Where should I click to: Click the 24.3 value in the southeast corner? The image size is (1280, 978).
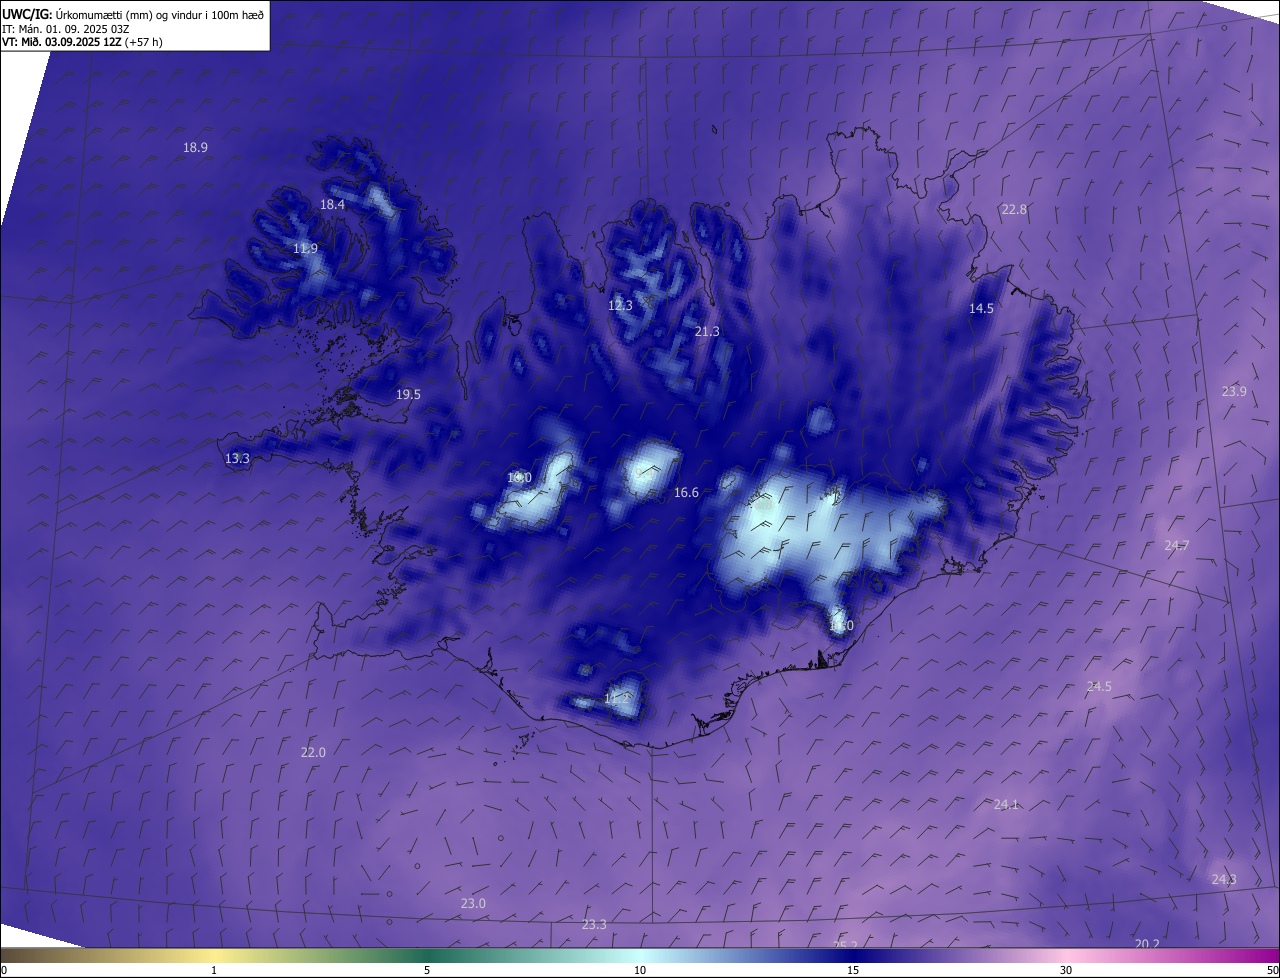(x=1224, y=879)
